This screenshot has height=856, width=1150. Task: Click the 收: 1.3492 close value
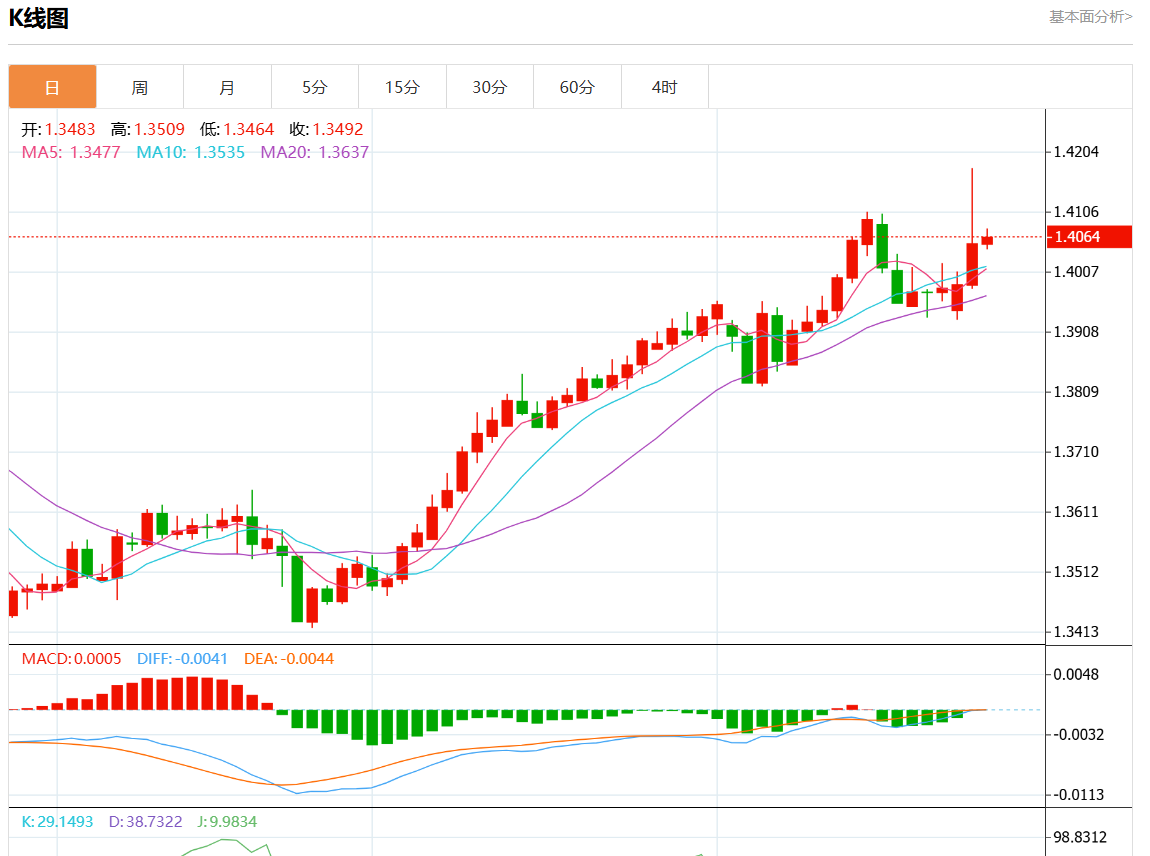pos(326,129)
